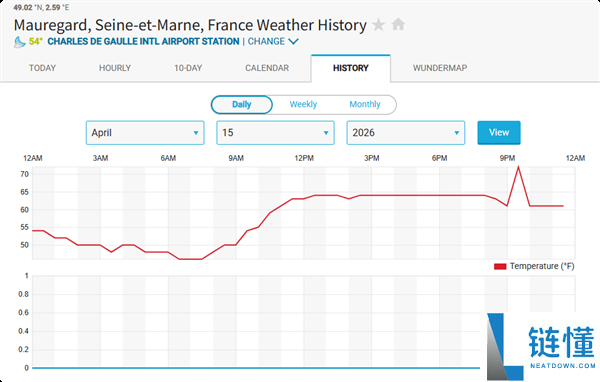The height and width of the screenshot is (382, 600).
Task: Open Charles de Gaulle Intl Airport Station link
Action: coord(143,41)
